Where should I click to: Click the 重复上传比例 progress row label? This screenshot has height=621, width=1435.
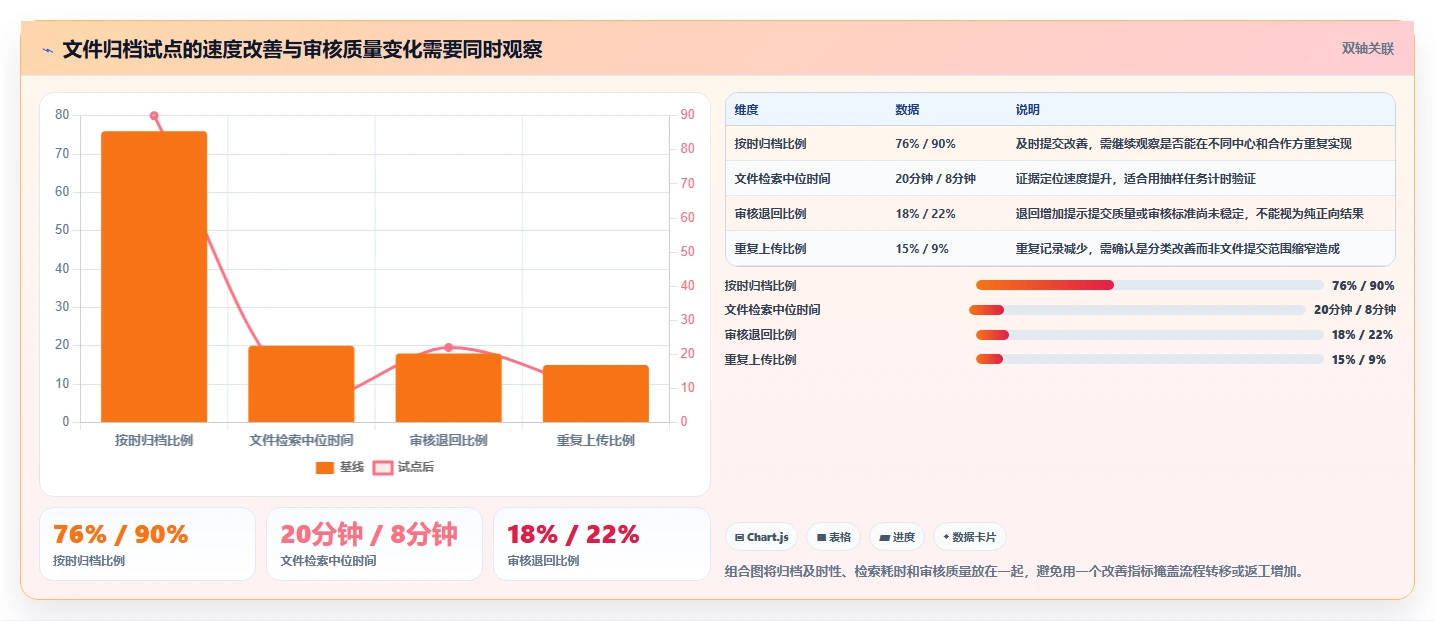[761, 360]
